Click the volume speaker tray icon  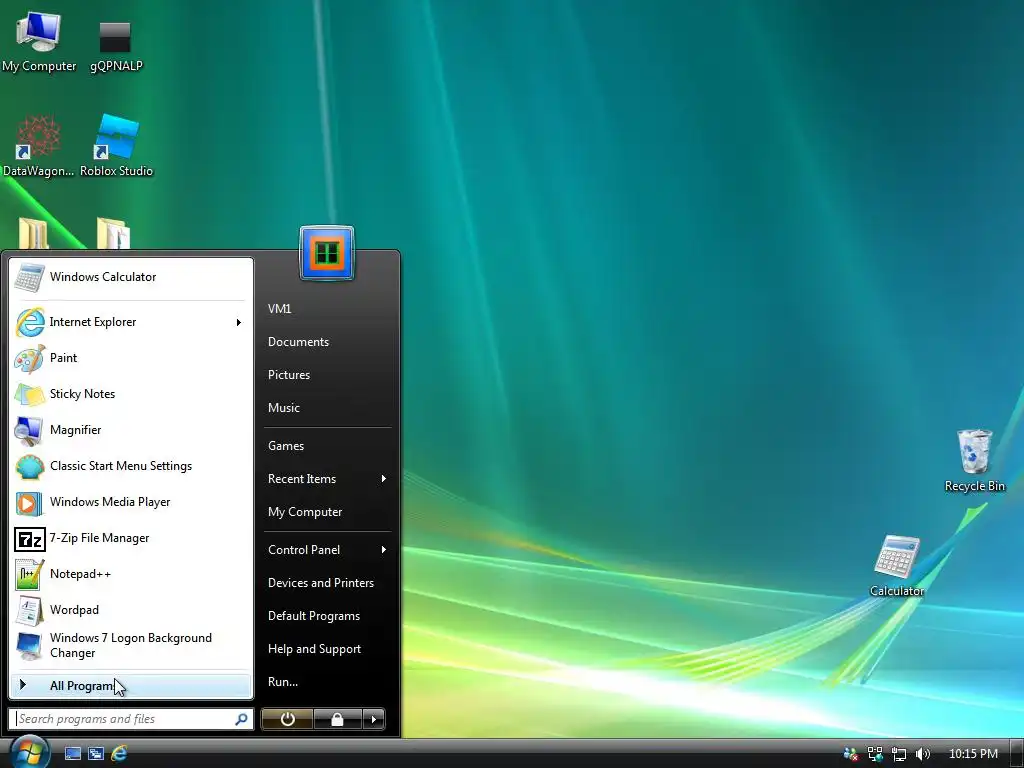point(923,754)
